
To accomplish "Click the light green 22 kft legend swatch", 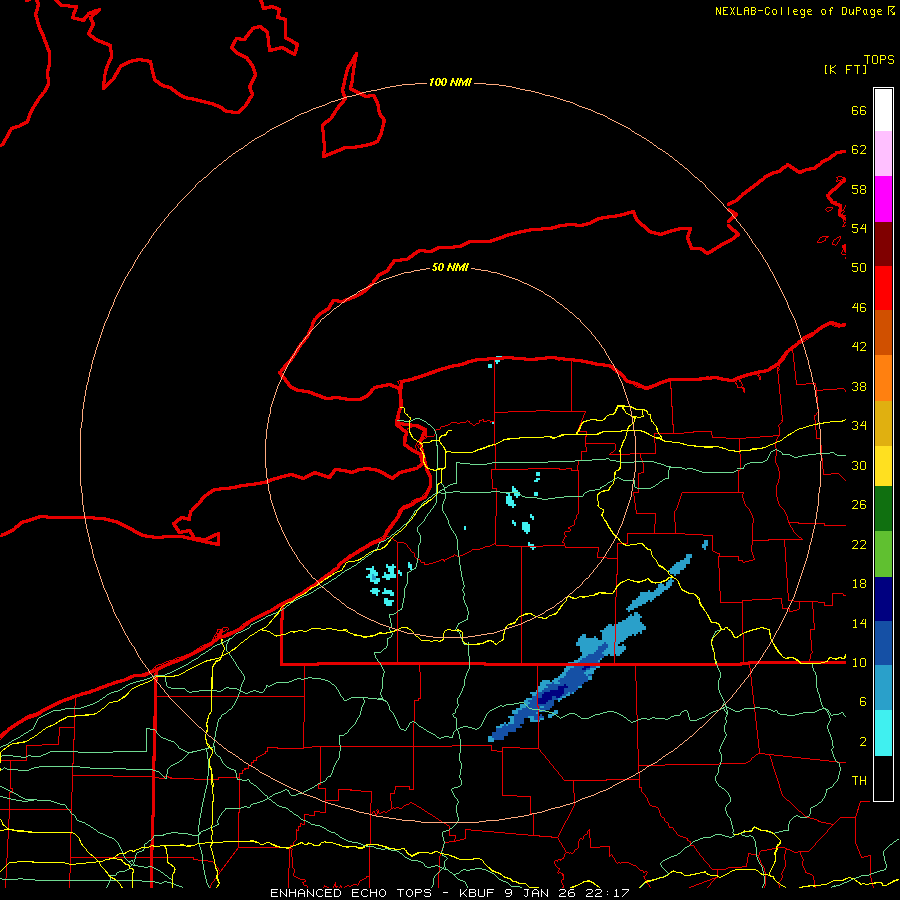I will point(883,553).
